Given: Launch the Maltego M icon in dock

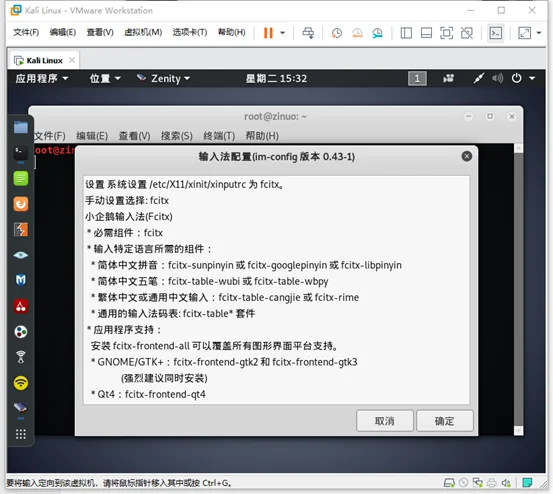Looking at the screenshot, I should point(21,281).
